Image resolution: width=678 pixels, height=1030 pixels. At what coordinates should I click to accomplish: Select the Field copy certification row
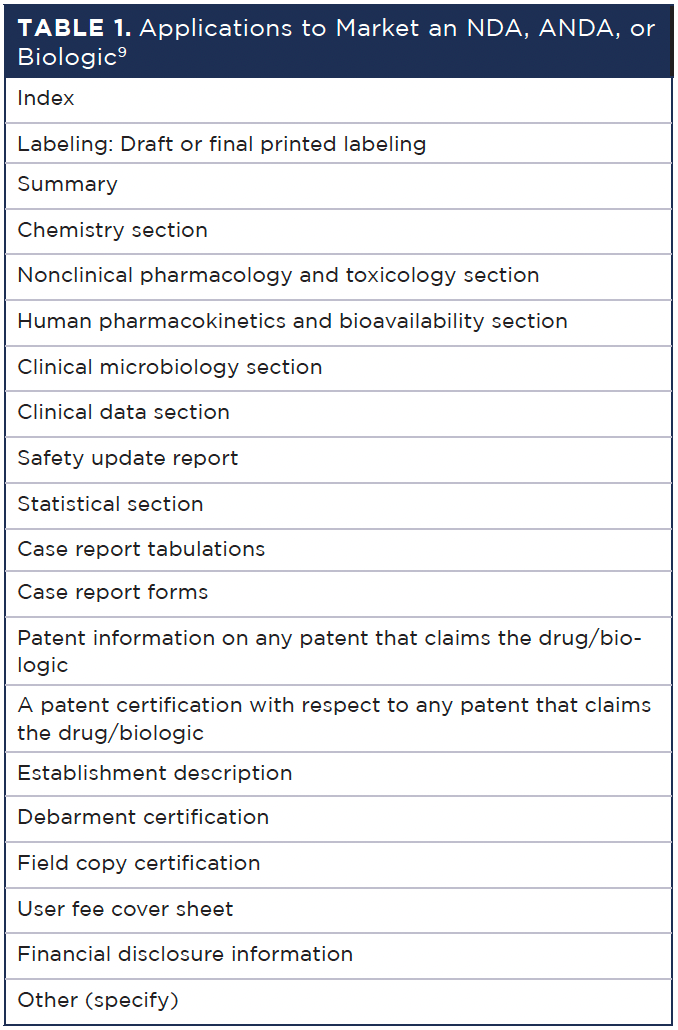(x=338, y=865)
